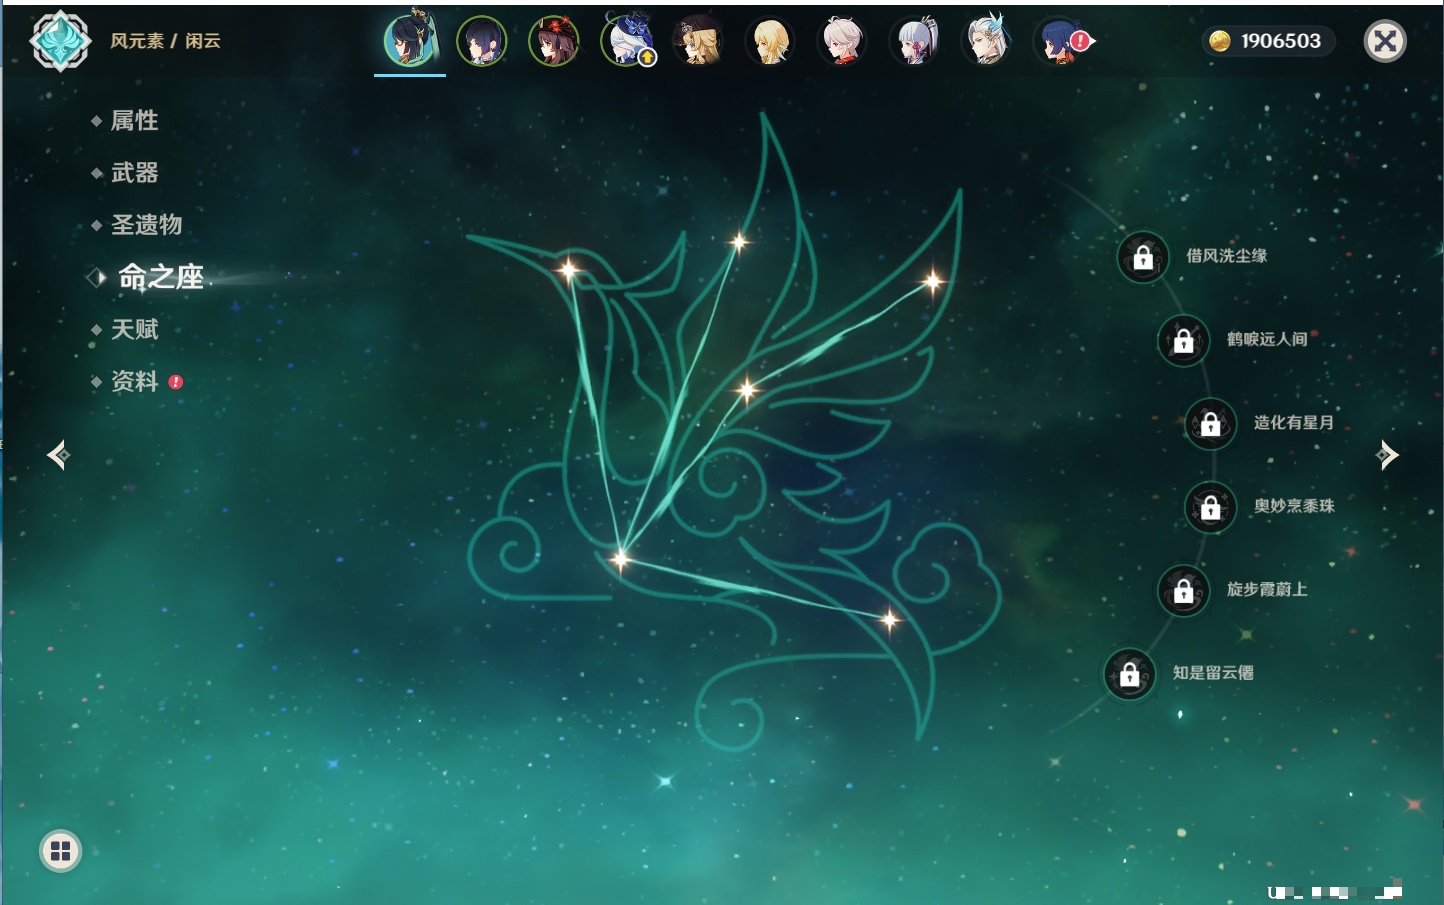1444x905 pixels.
Task: Choose Navia's portrait in the character row
Action: coord(699,42)
